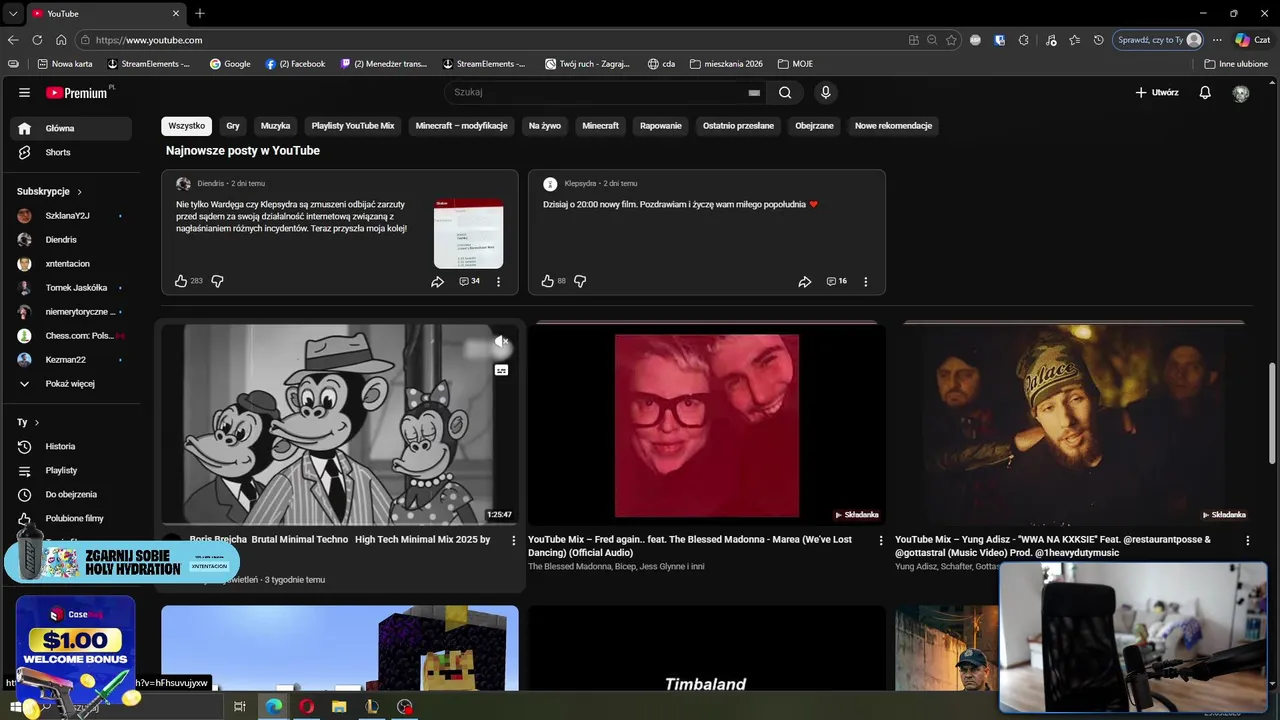
Task: Select the Muzyka filter chip
Action: 275,126
